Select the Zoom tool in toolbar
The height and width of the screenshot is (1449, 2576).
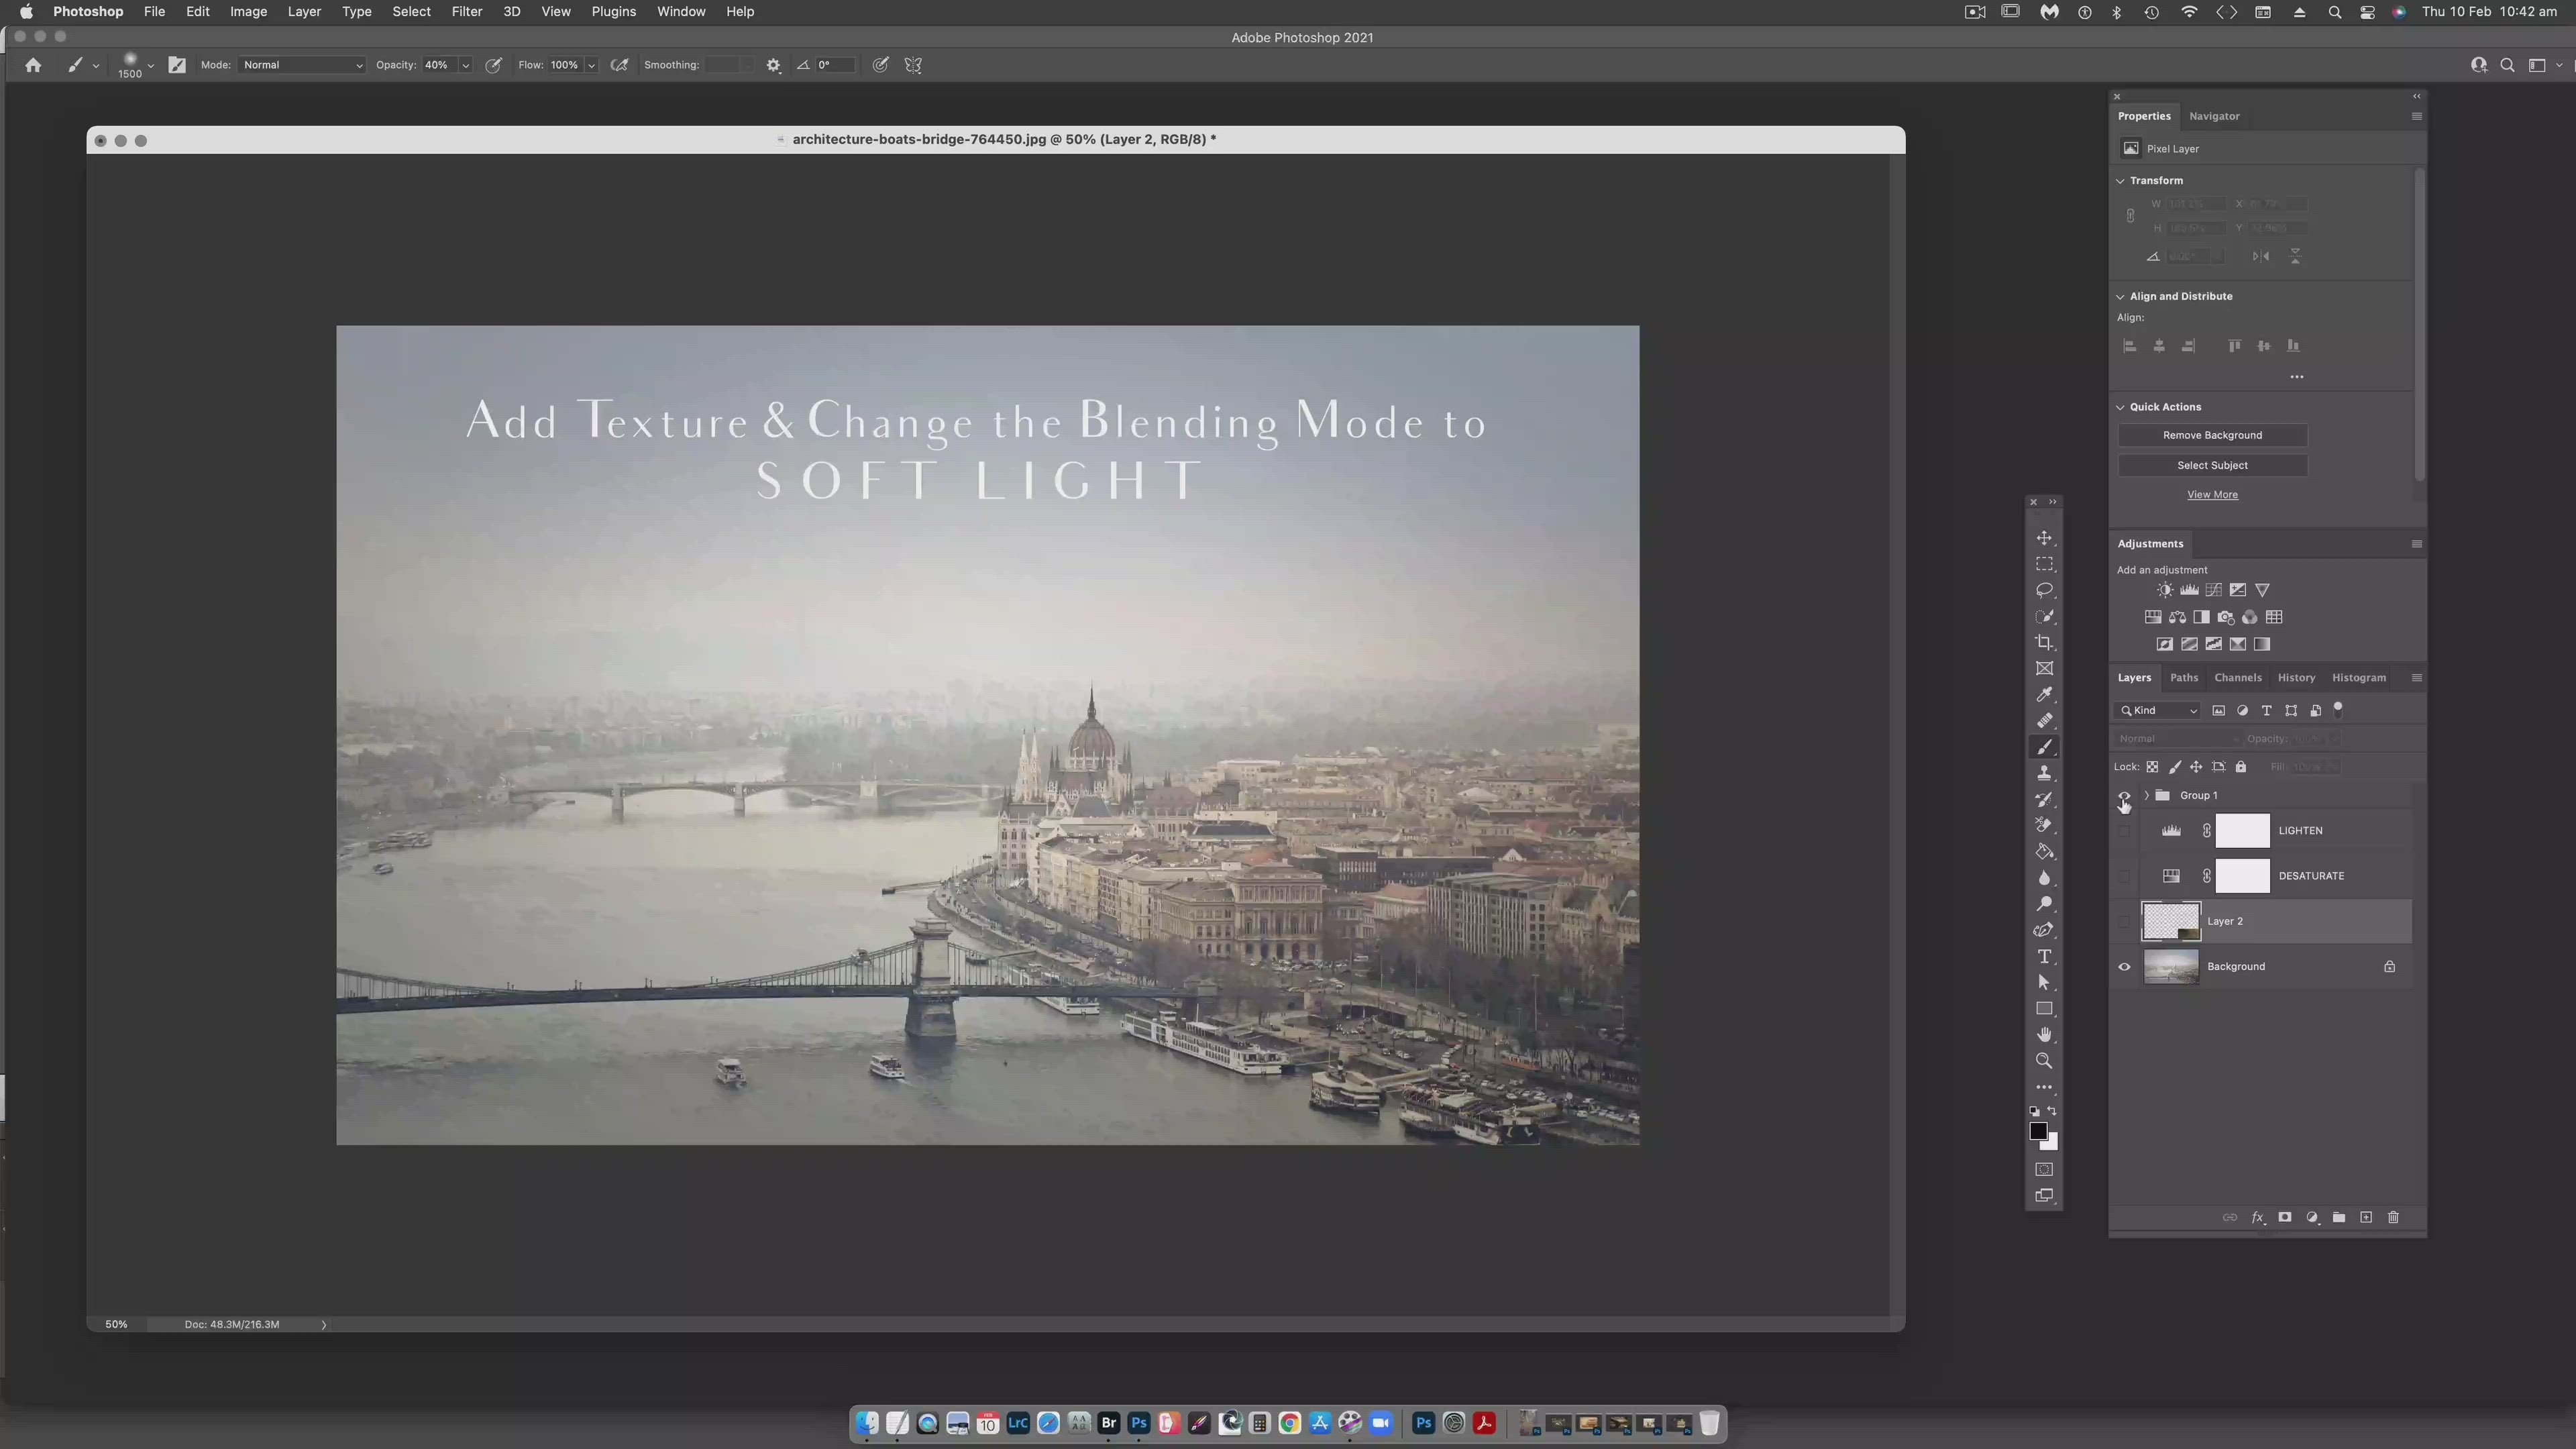click(2044, 1061)
